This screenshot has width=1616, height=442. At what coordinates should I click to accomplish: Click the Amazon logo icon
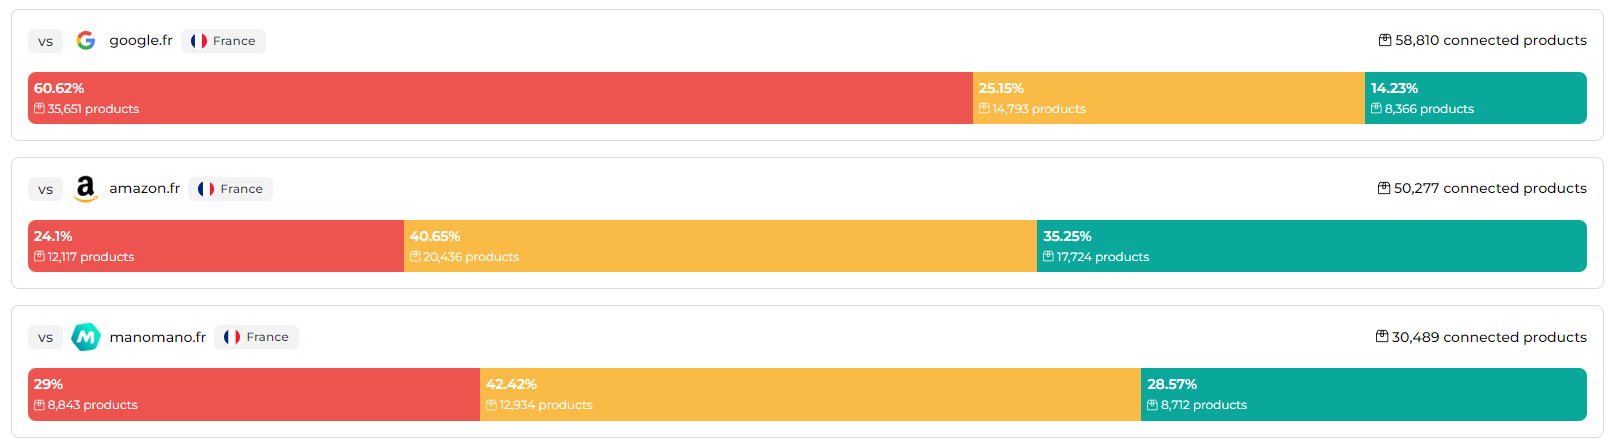click(x=86, y=188)
